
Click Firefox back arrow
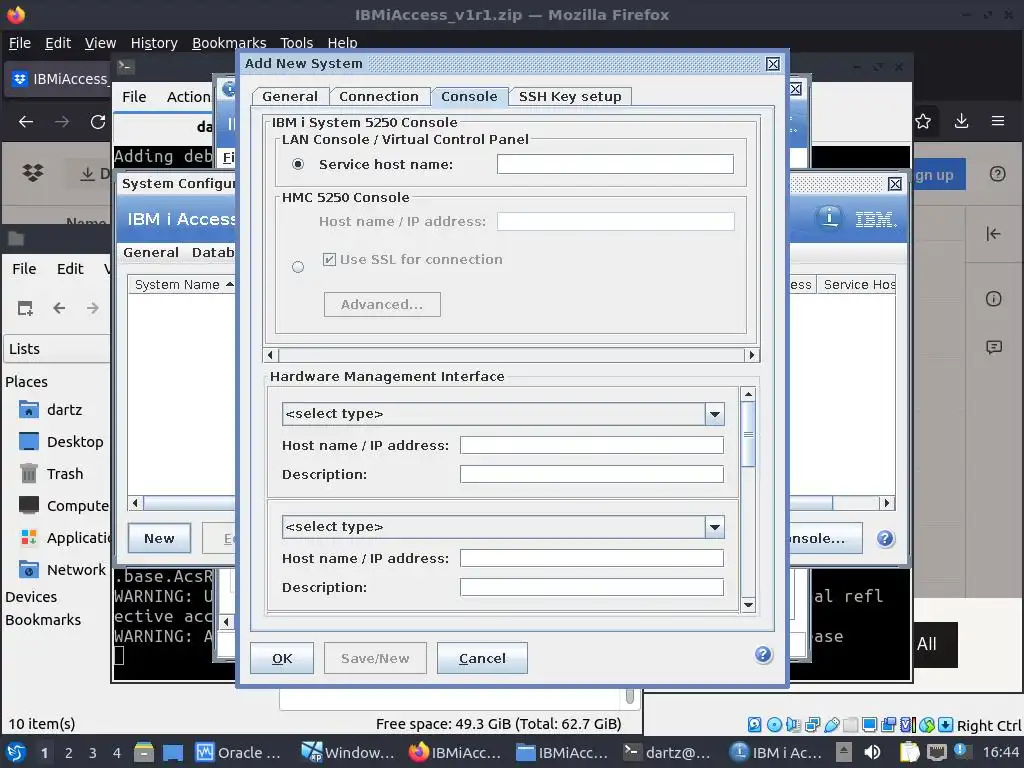26,121
